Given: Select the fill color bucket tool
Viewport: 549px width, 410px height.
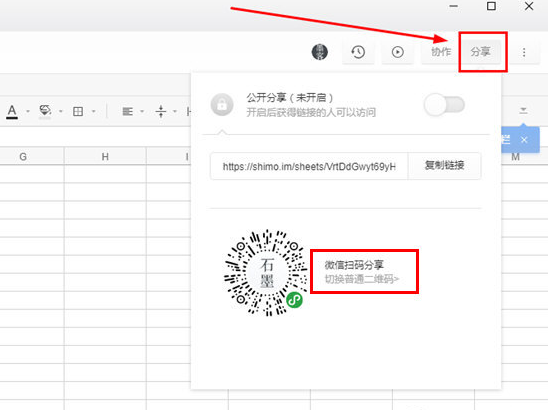Looking at the screenshot, I should click(x=45, y=112).
